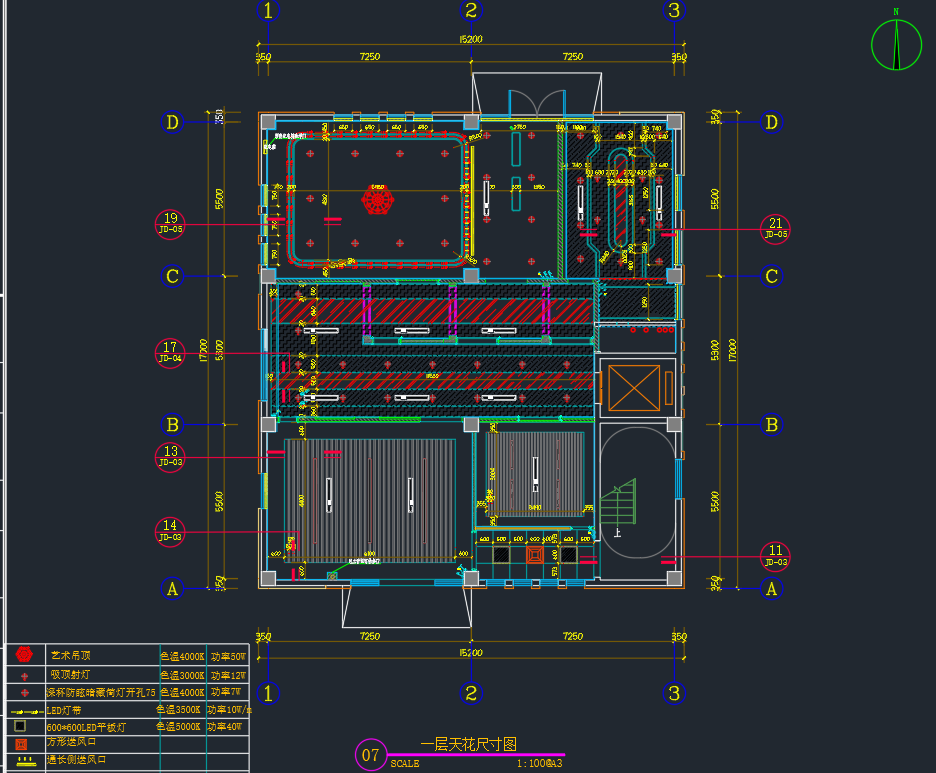Image resolution: width=936 pixels, height=773 pixels.
Task: Select detail callout 11 JD-03
Action: pos(775,556)
